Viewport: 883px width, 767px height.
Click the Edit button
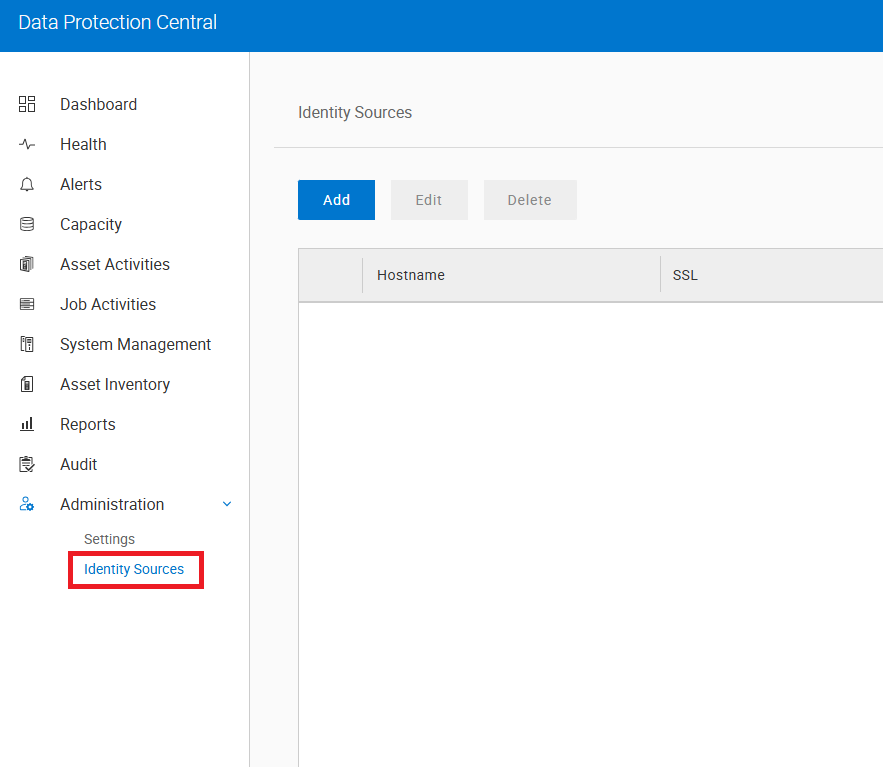[x=429, y=199]
